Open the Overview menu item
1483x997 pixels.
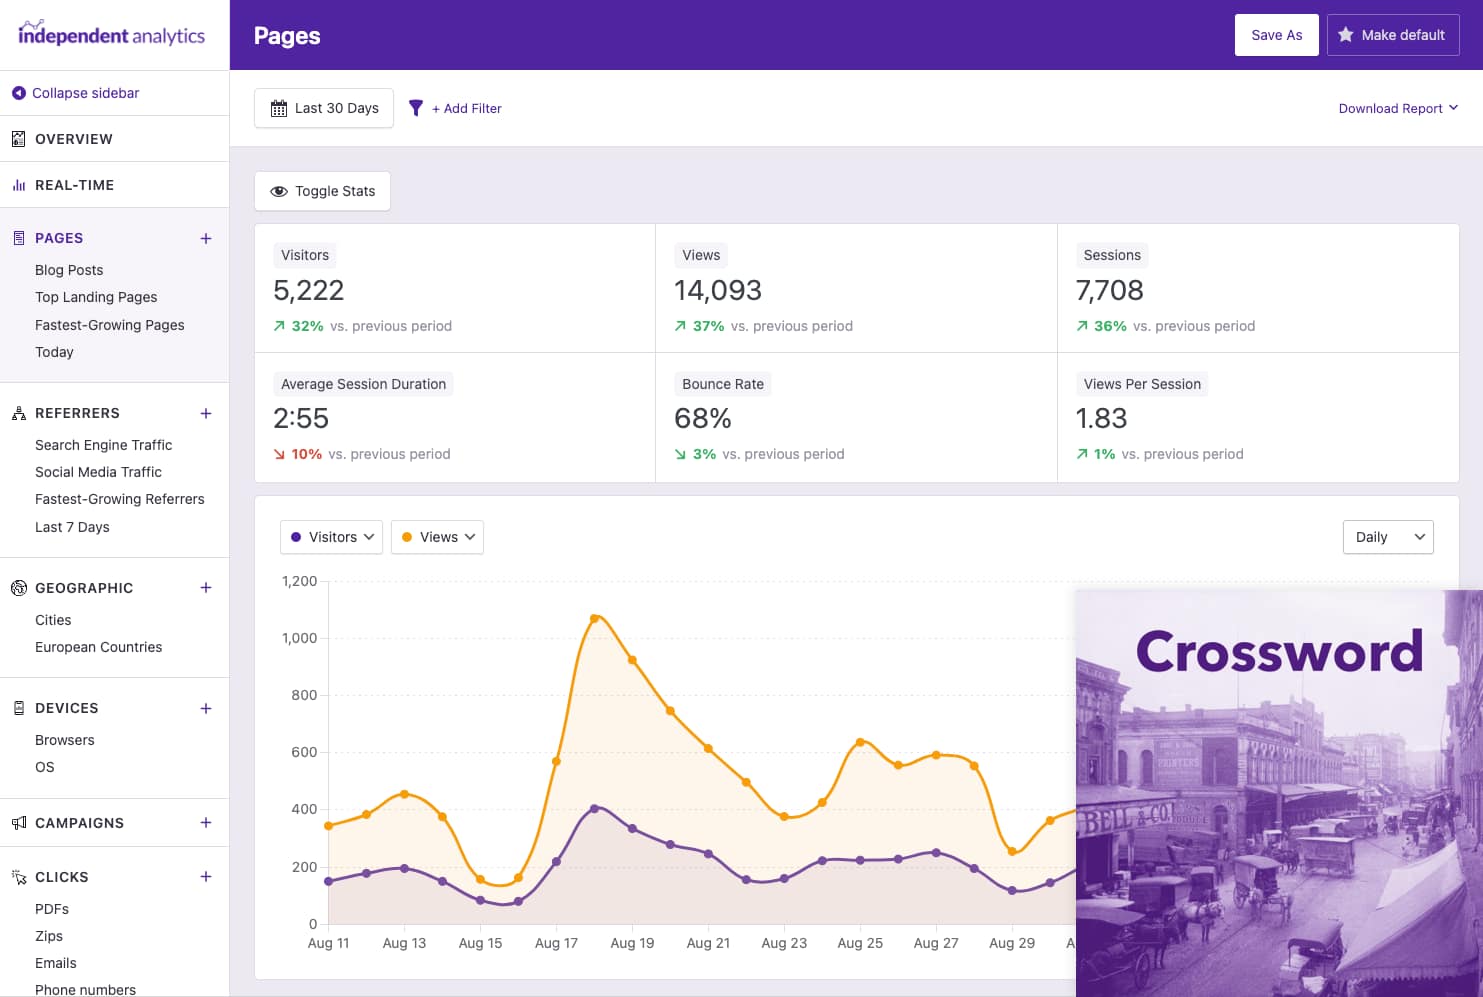coord(74,139)
